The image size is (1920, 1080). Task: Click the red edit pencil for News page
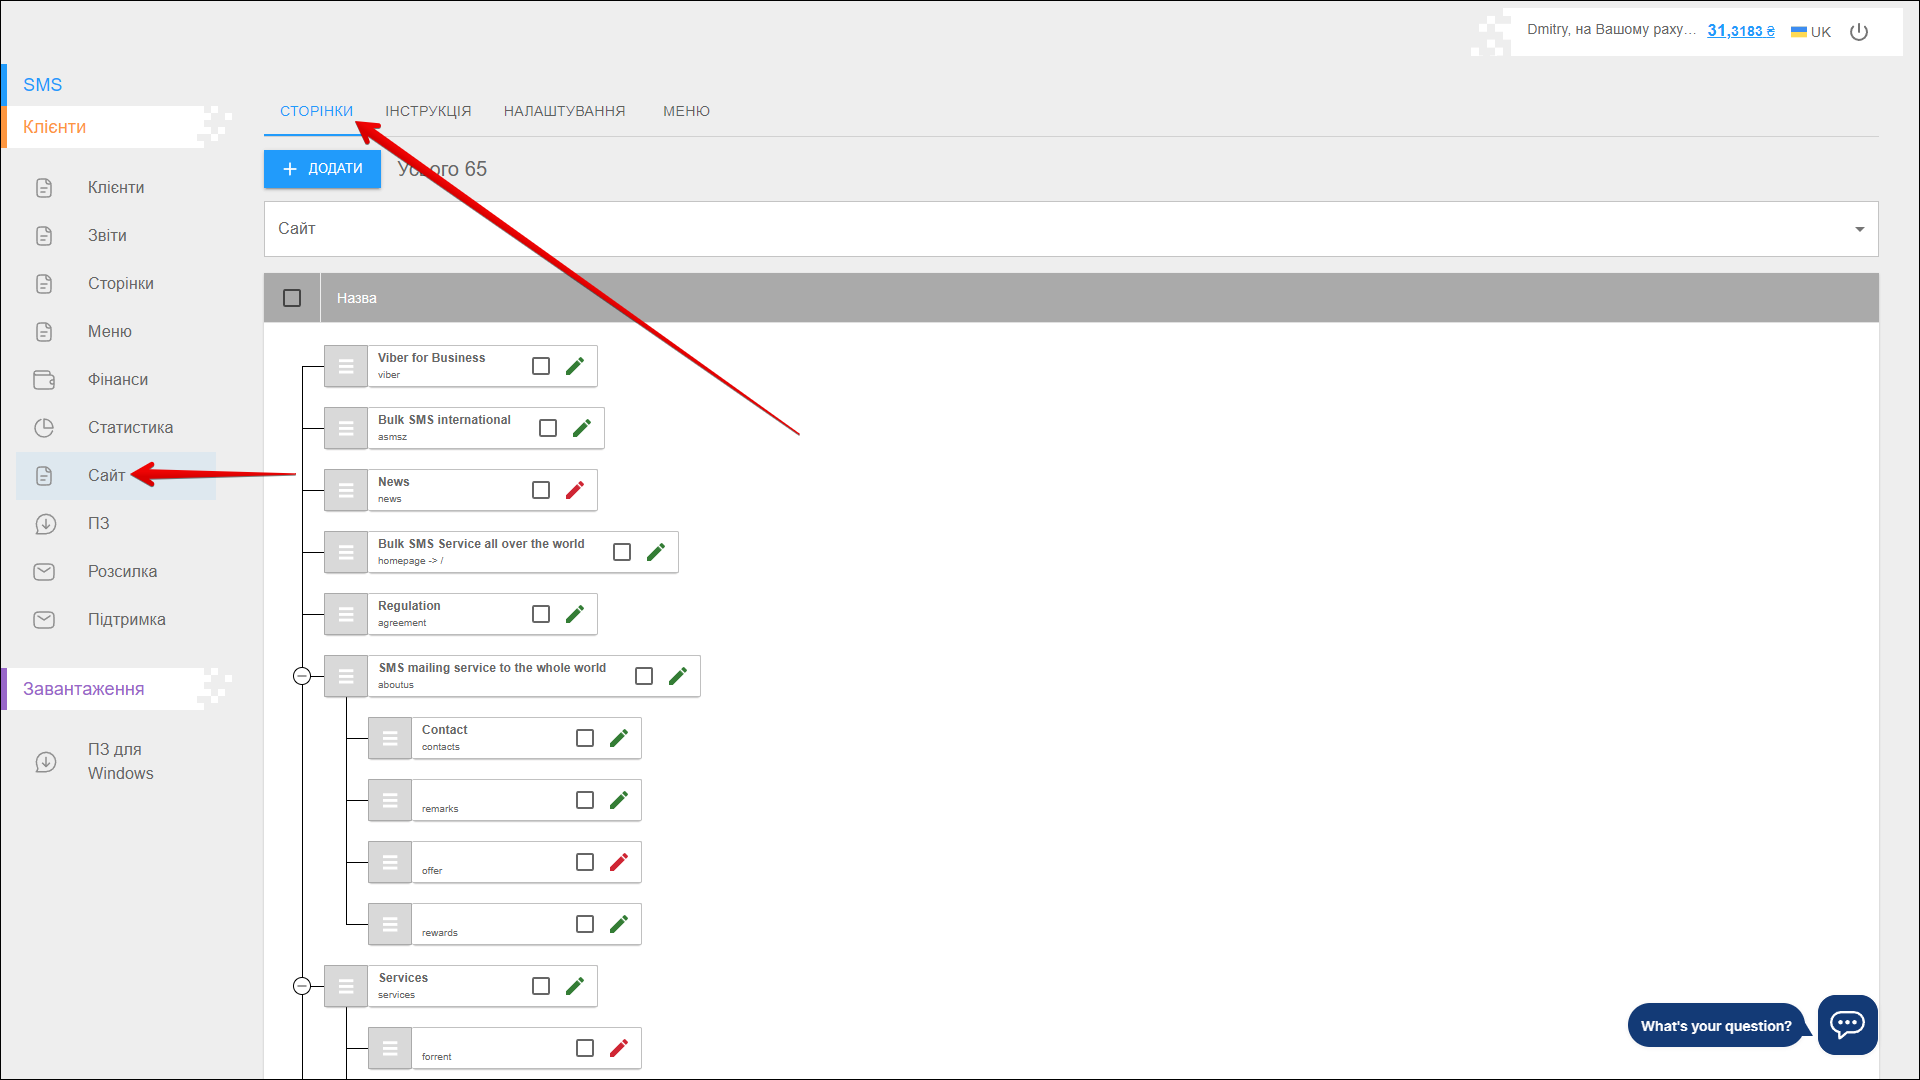[575, 490]
